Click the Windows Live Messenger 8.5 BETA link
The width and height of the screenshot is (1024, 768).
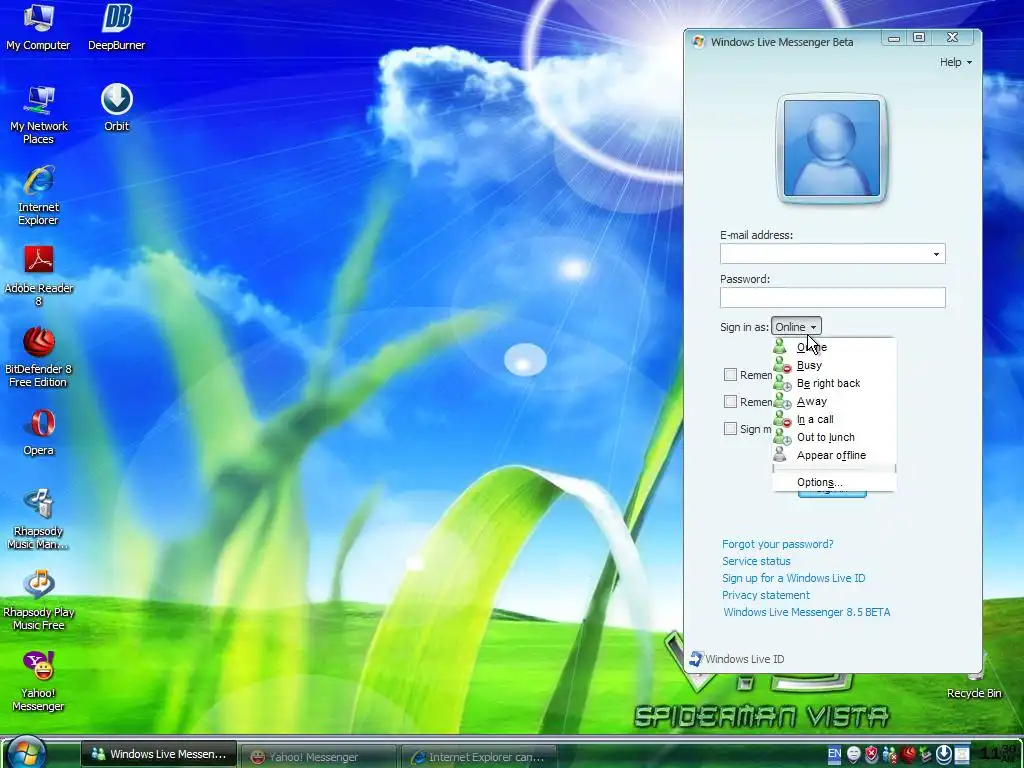coord(807,612)
